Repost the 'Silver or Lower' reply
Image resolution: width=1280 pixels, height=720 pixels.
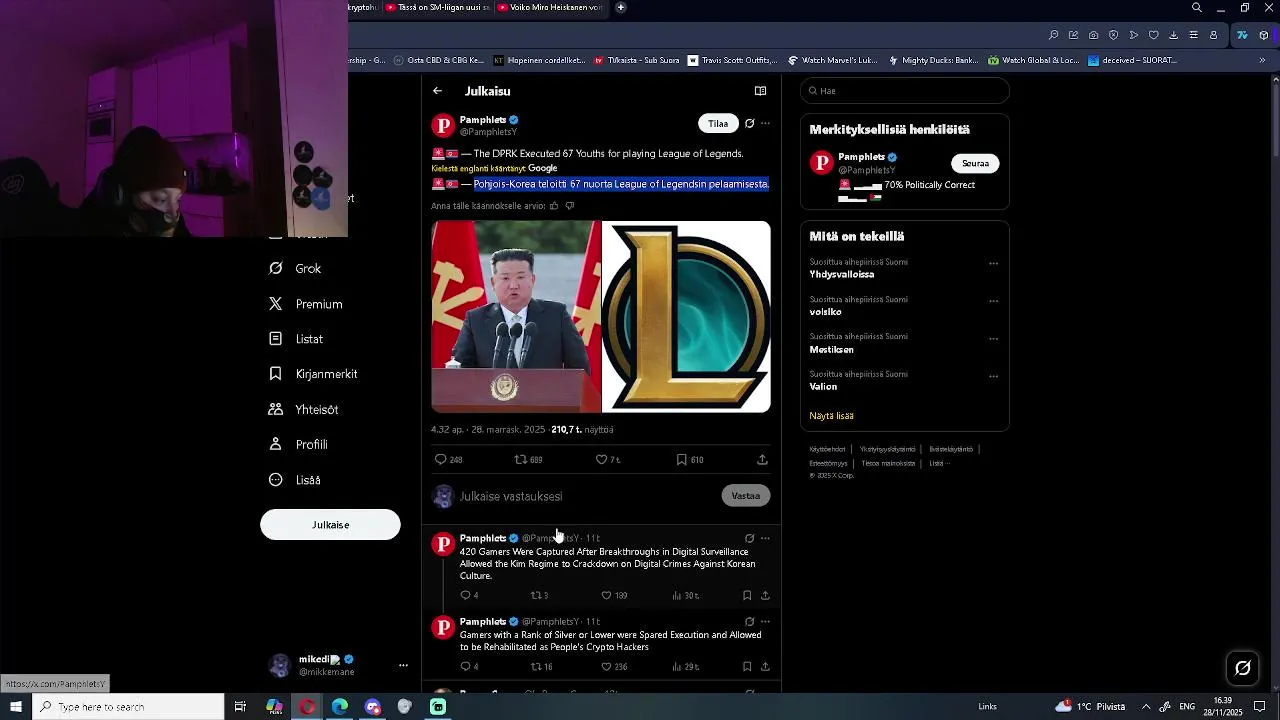[541, 667]
